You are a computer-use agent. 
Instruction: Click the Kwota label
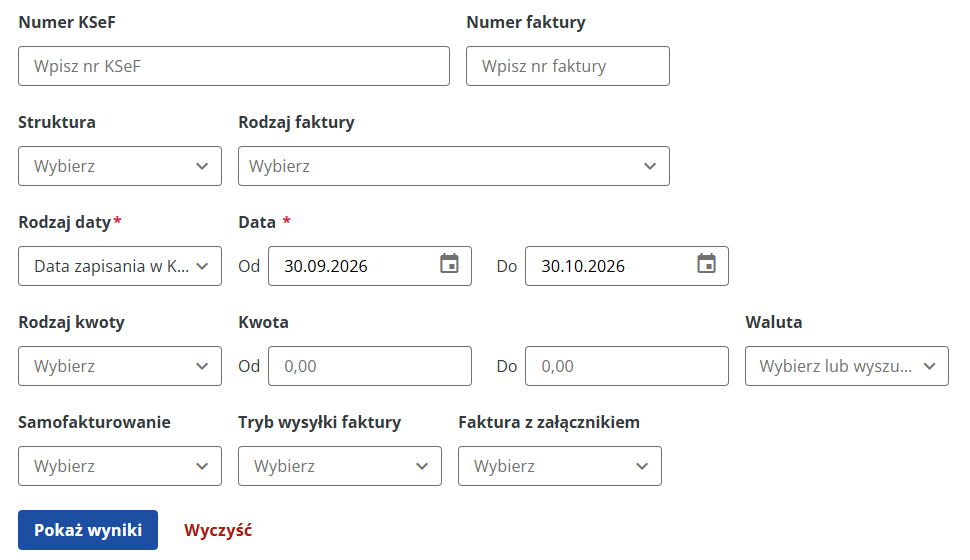click(264, 322)
